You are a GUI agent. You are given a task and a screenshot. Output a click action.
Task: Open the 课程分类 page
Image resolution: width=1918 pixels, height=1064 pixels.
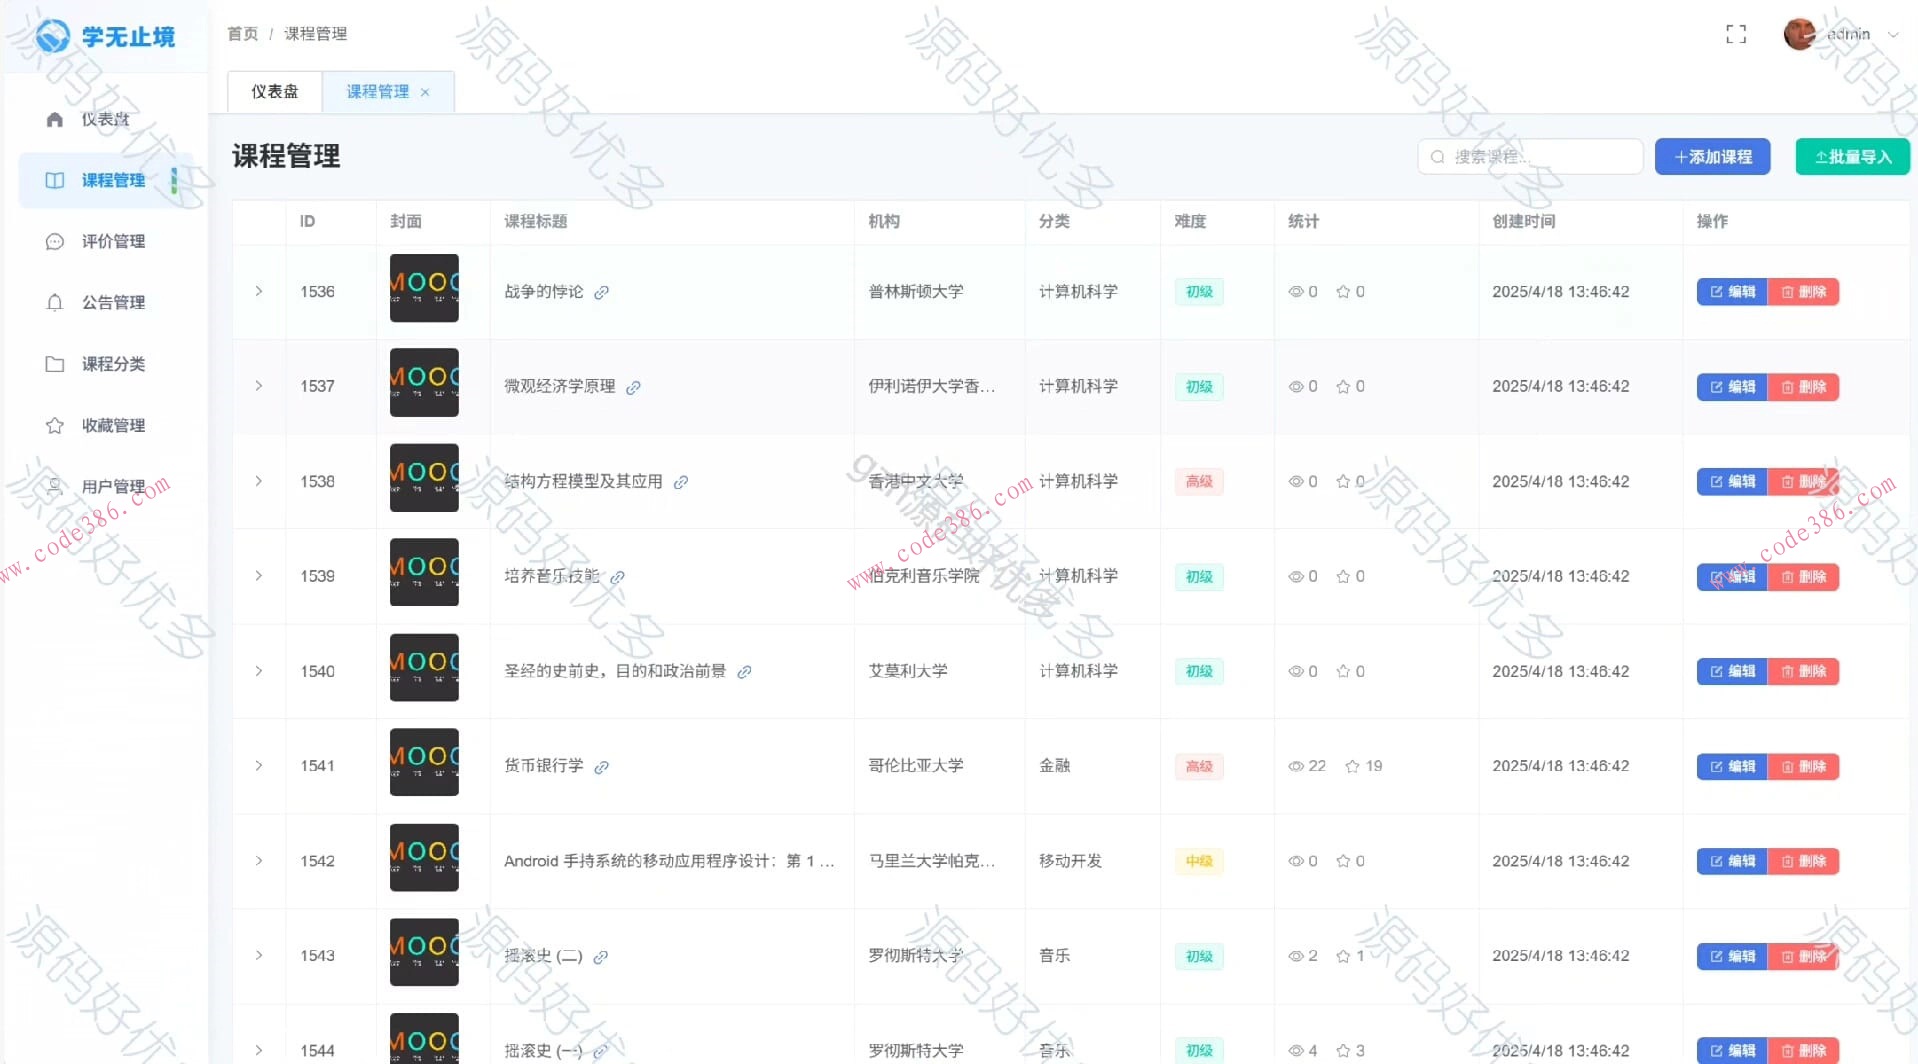[x=113, y=364]
